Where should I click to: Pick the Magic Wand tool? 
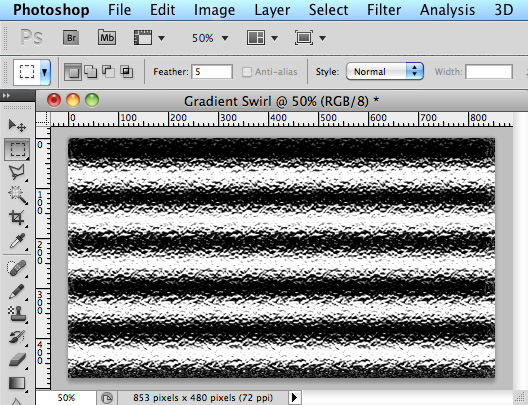click(x=17, y=195)
